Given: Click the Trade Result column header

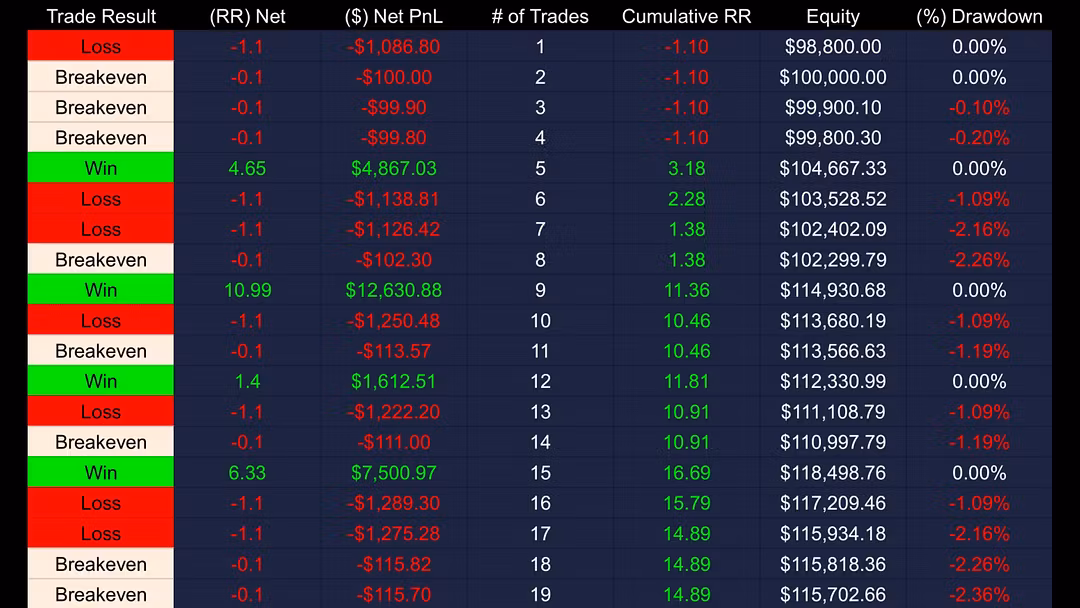Looking at the screenshot, I should [101, 17].
